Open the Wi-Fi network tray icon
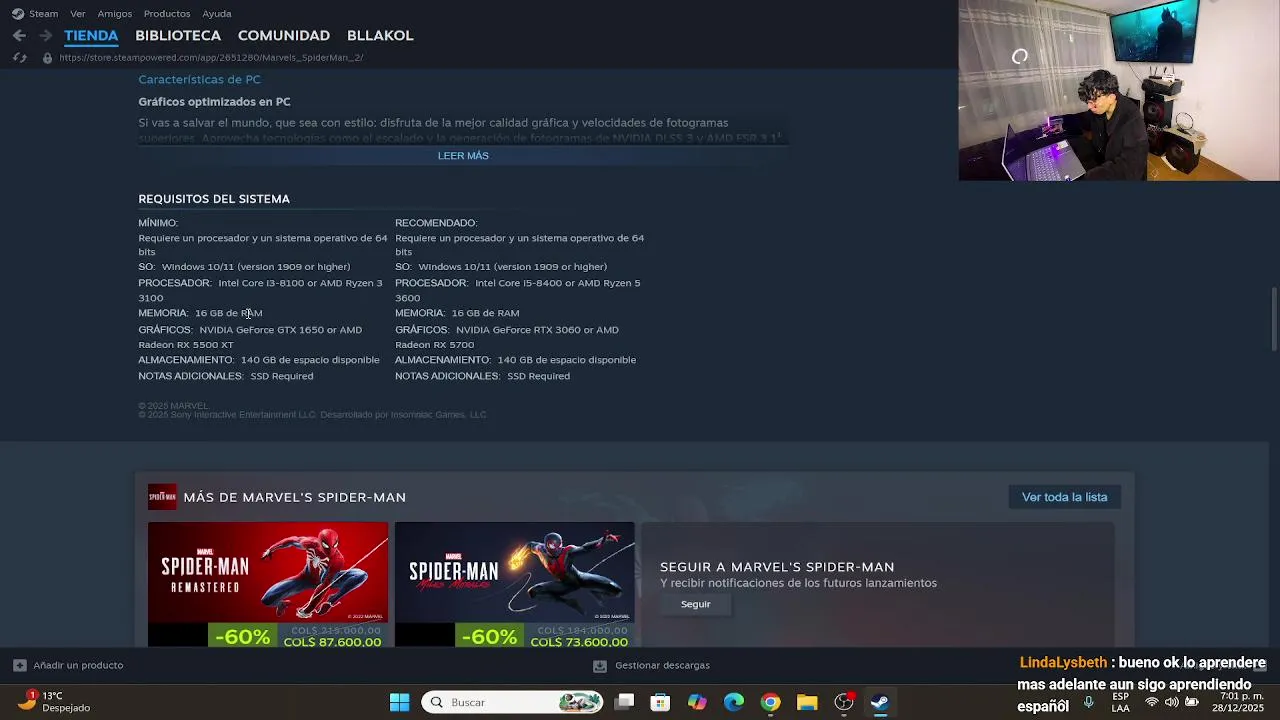Viewport: 1280px width, 720px height. (x=1152, y=702)
